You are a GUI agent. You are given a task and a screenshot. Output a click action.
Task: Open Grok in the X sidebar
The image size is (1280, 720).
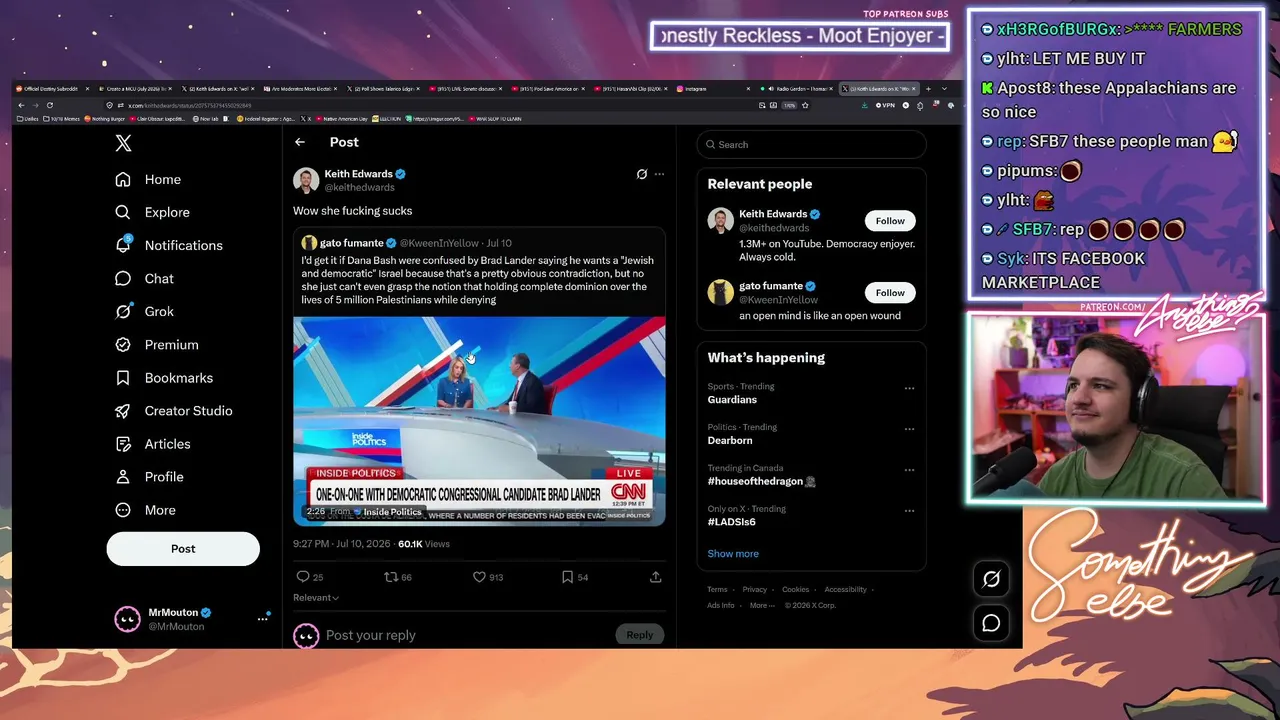[144, 311]
